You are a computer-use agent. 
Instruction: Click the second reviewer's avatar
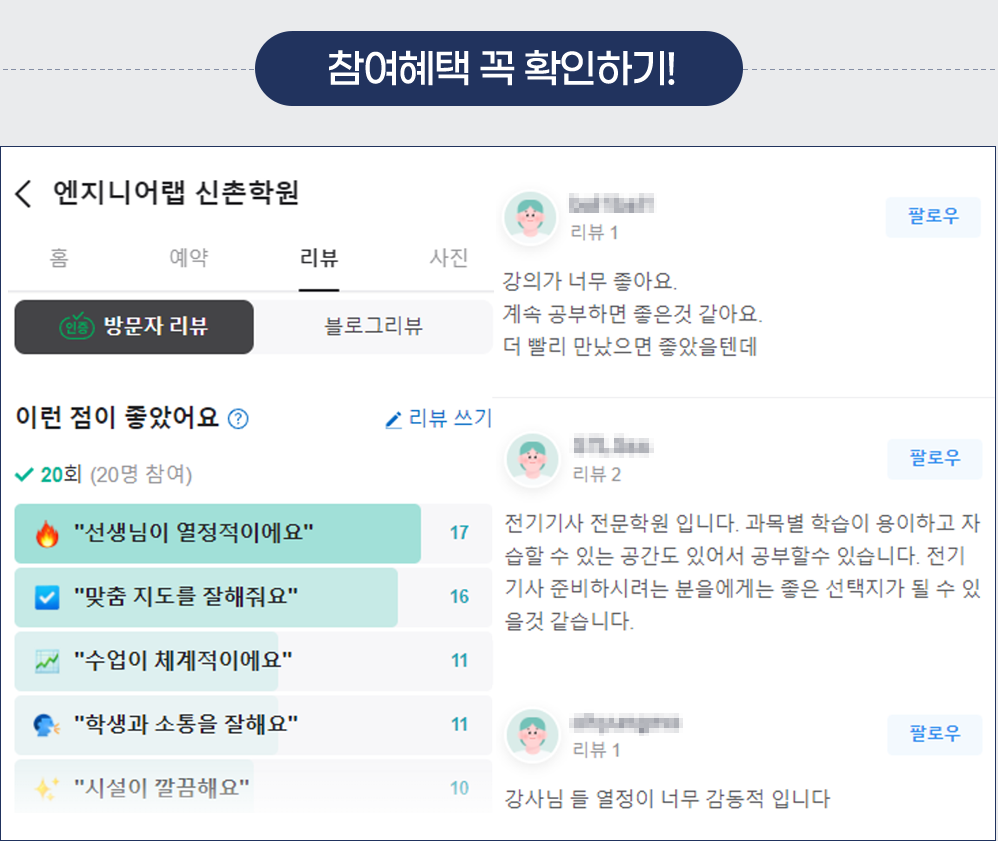(531, 459)
